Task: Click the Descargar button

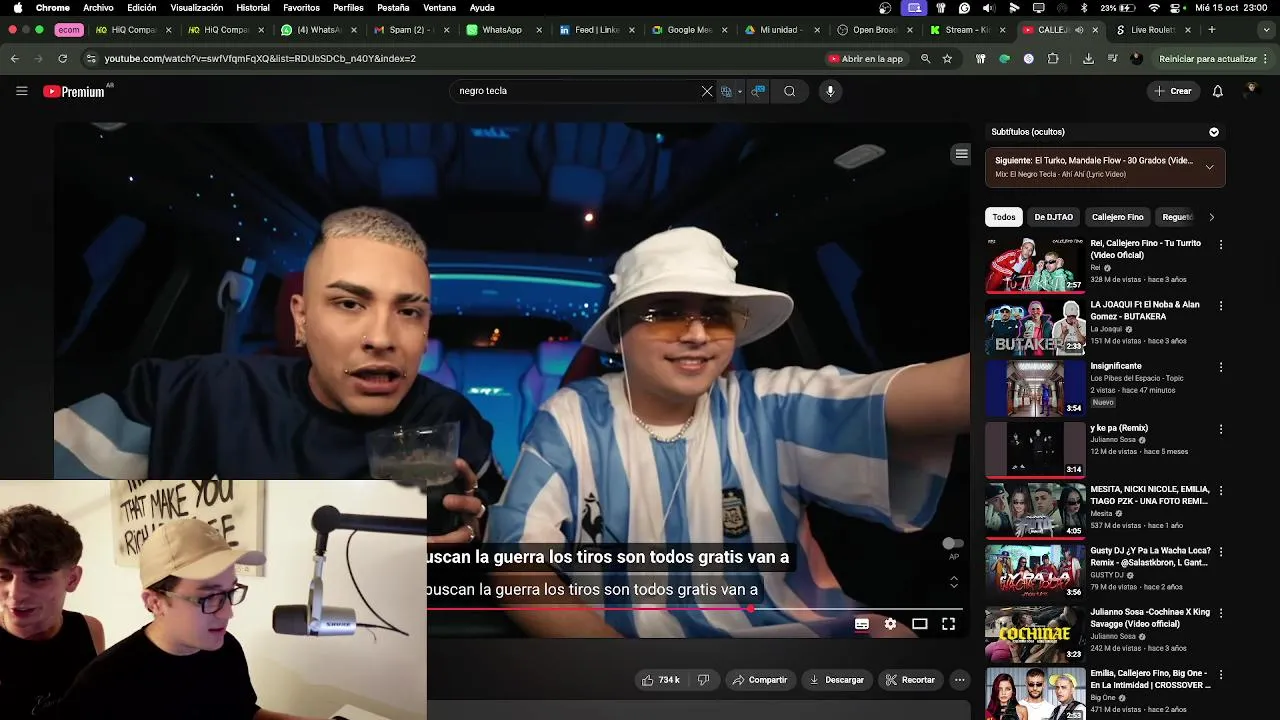Action: click(836, 680)
